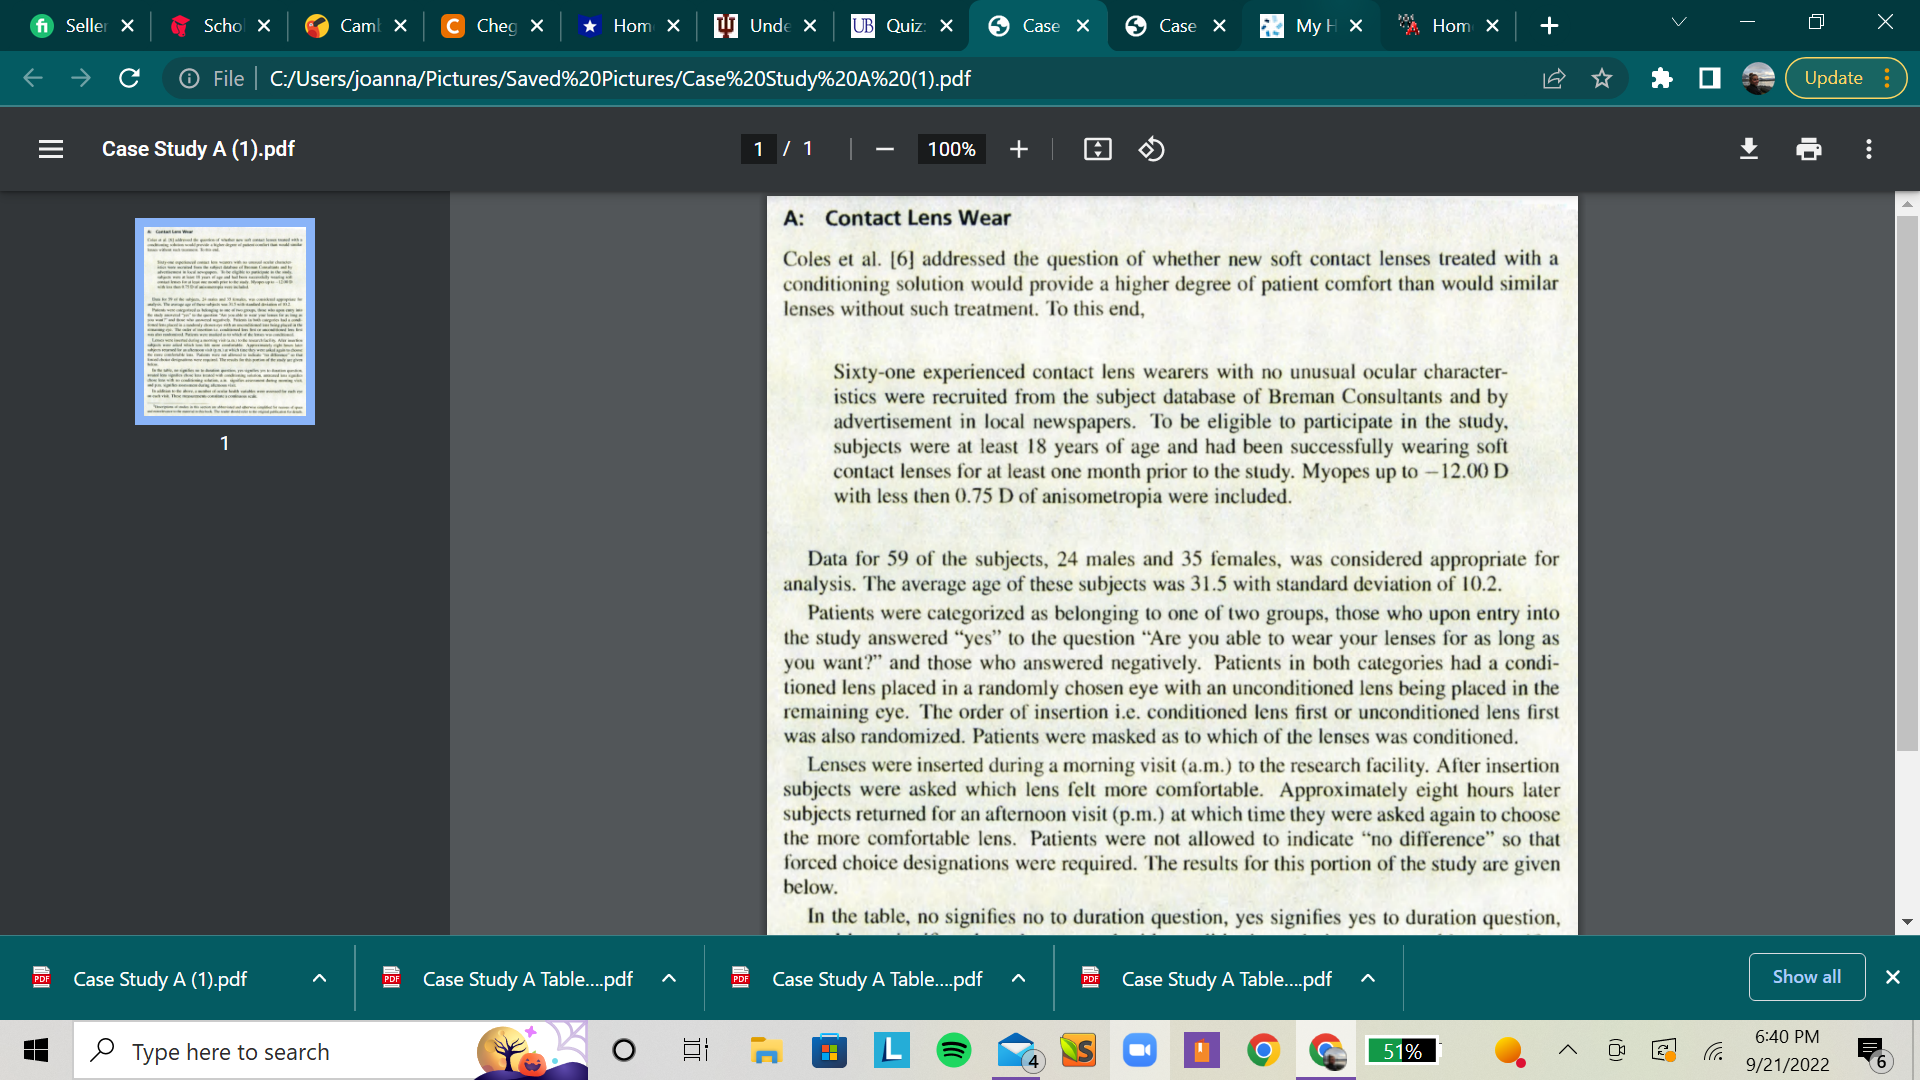The width and height of the screenshot is (1920, 1080).
Task: Open the PDF sidebar menu
Action: [x=50, y=149]
